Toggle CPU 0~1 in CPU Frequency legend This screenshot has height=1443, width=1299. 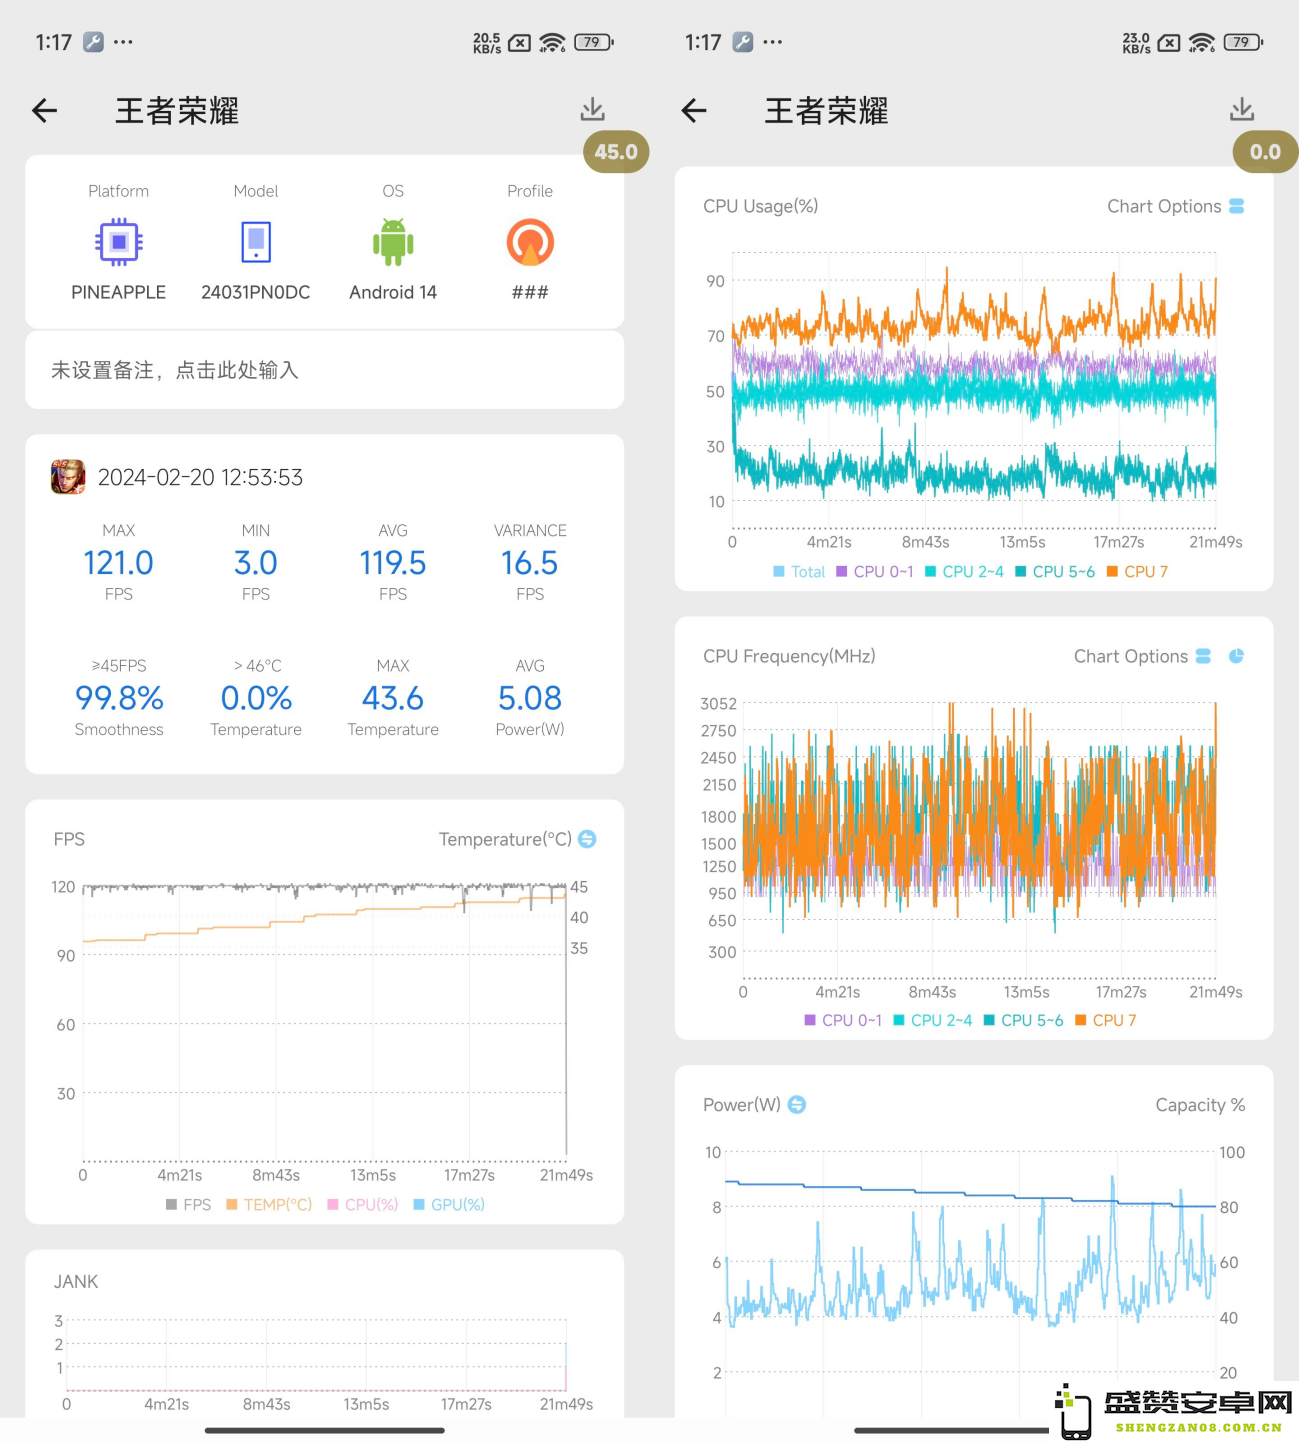(843, 1020)
